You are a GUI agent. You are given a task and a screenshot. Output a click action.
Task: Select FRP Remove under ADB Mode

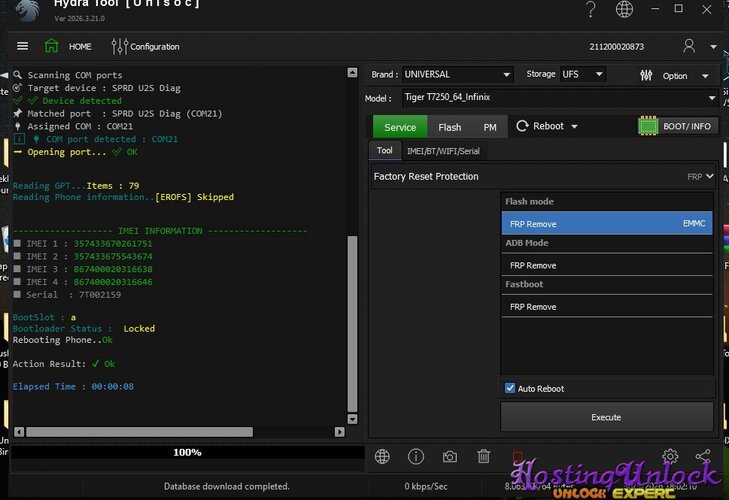tap(606, 266)
